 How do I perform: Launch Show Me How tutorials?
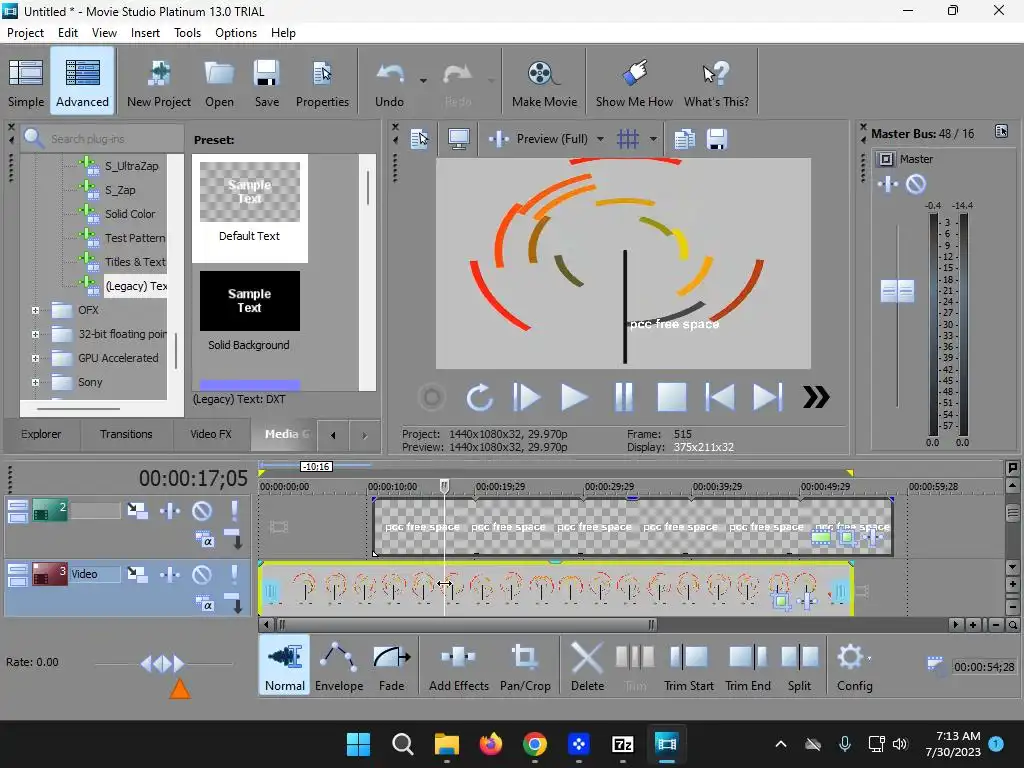(x=634, y=82)
